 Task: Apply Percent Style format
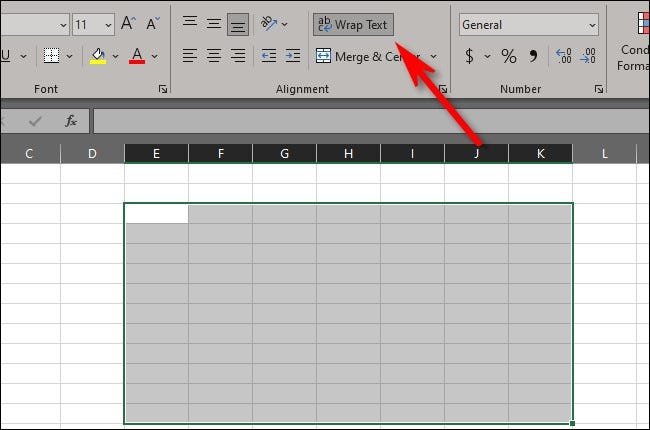point(509,56)
